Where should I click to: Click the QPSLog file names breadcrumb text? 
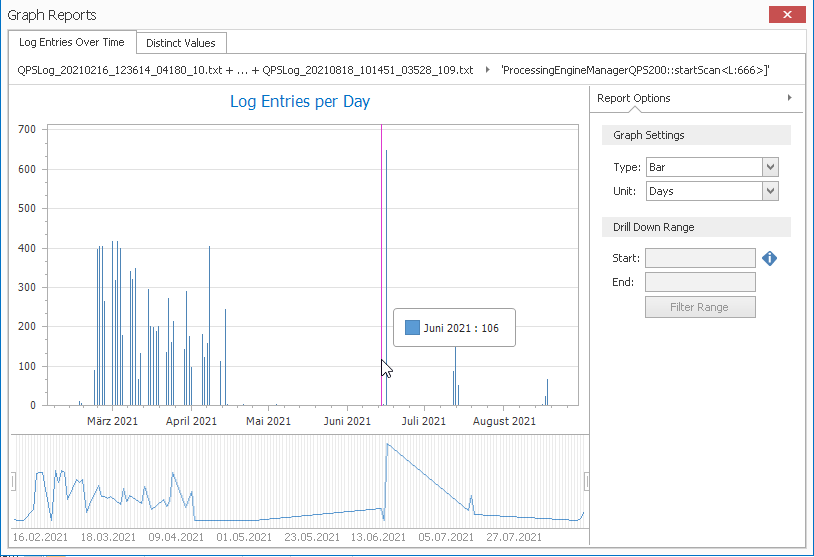[245, 70]
